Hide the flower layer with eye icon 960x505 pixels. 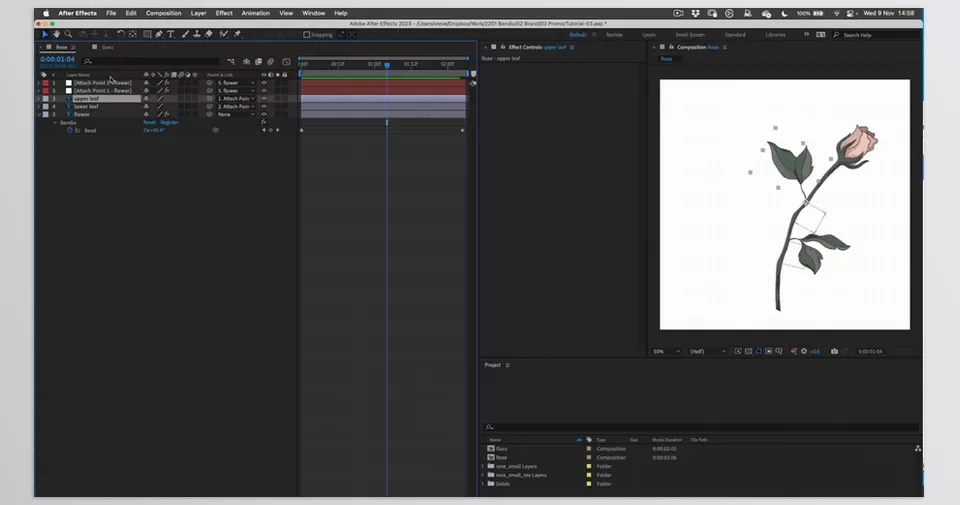click(264, 114)
